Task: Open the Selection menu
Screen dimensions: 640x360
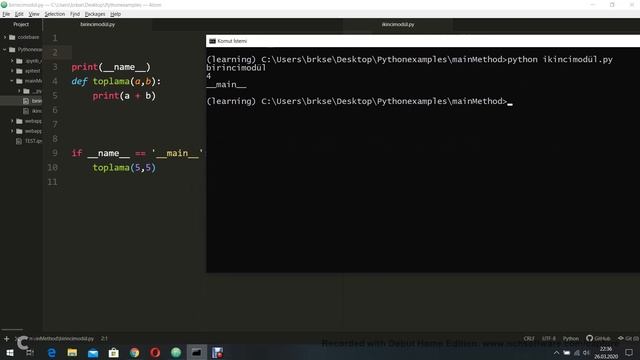Action: 55,14
